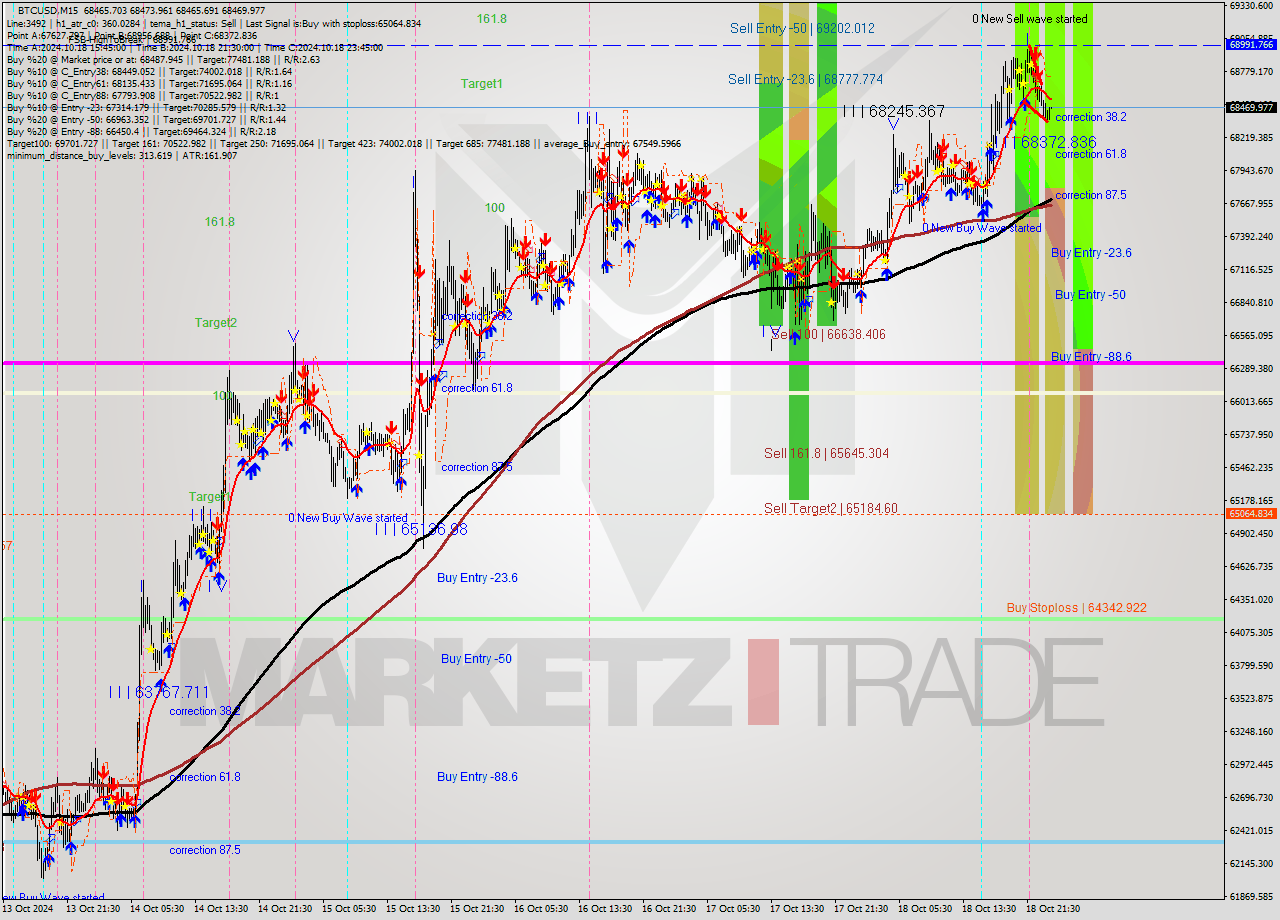Image resolution: width=1280 pixels, height=920 pixels.
Task: Click the 'Buy Stoploss | 64342.922' label
Action: (1076, 607)
